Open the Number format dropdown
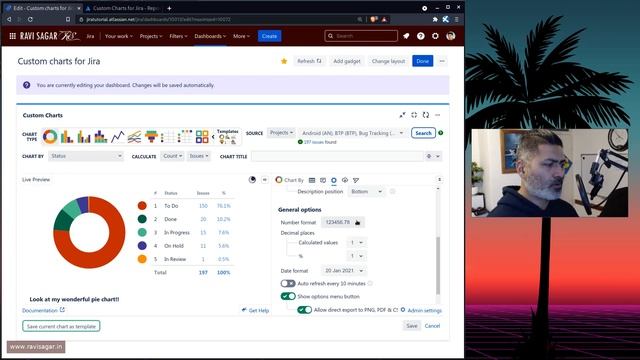The height and width of the screenshot is (360, 640). point(342,222)
